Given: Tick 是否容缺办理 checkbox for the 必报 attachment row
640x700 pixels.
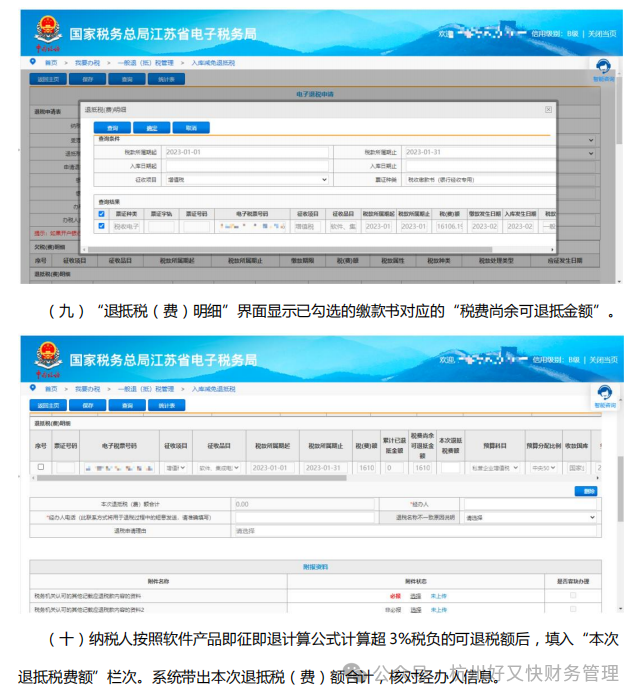Looking at the screenshot, I should tap(573, 596).
